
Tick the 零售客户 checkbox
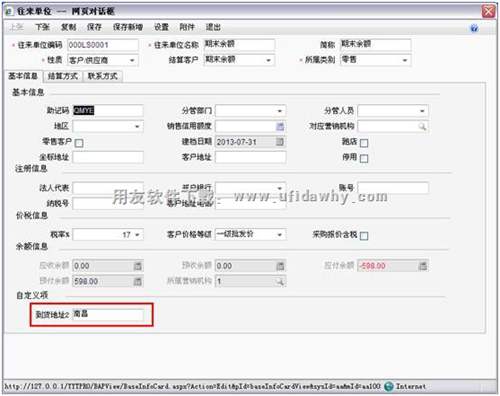pos(79,143)
